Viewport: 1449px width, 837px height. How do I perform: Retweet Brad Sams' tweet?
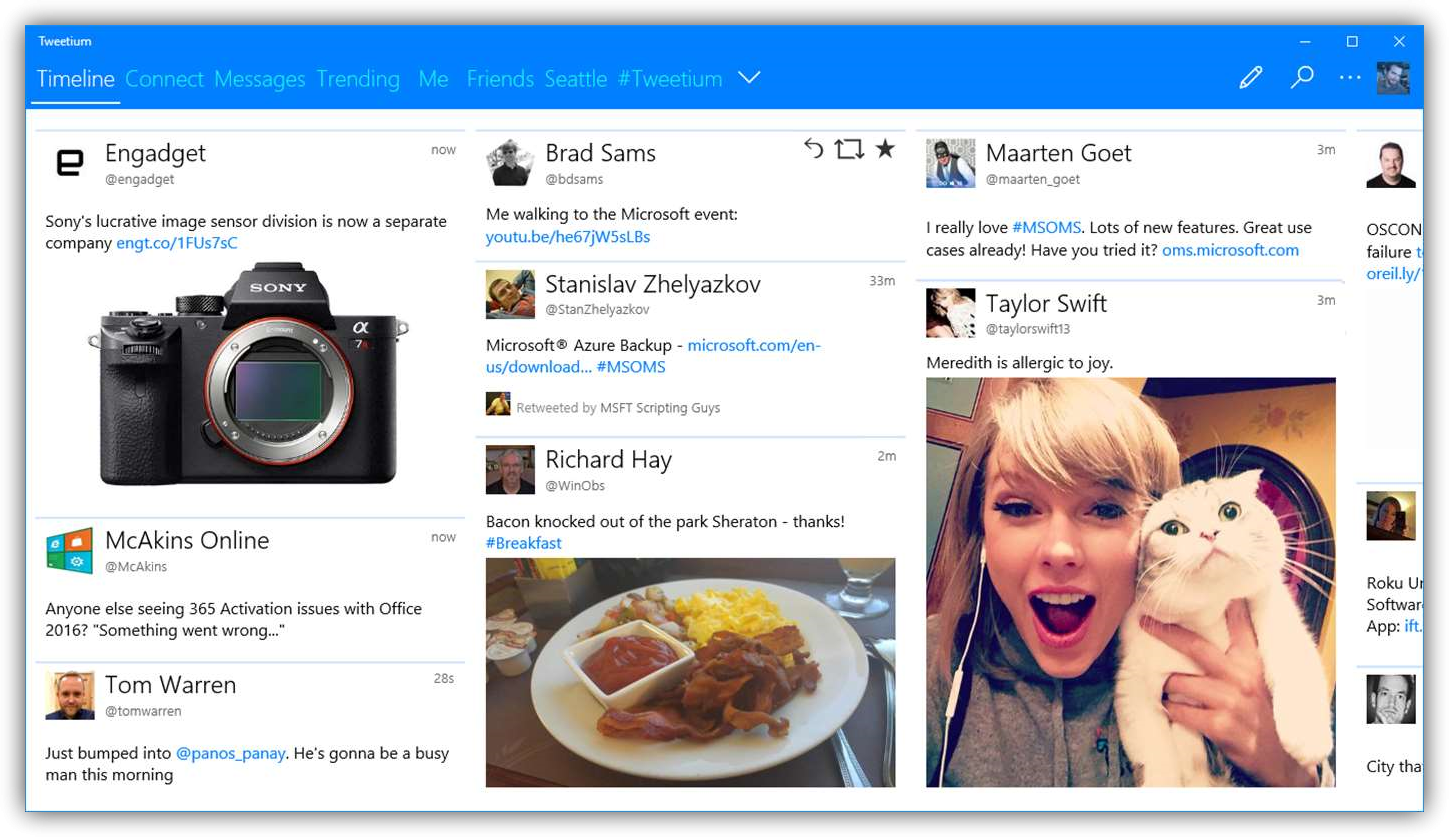849,149
